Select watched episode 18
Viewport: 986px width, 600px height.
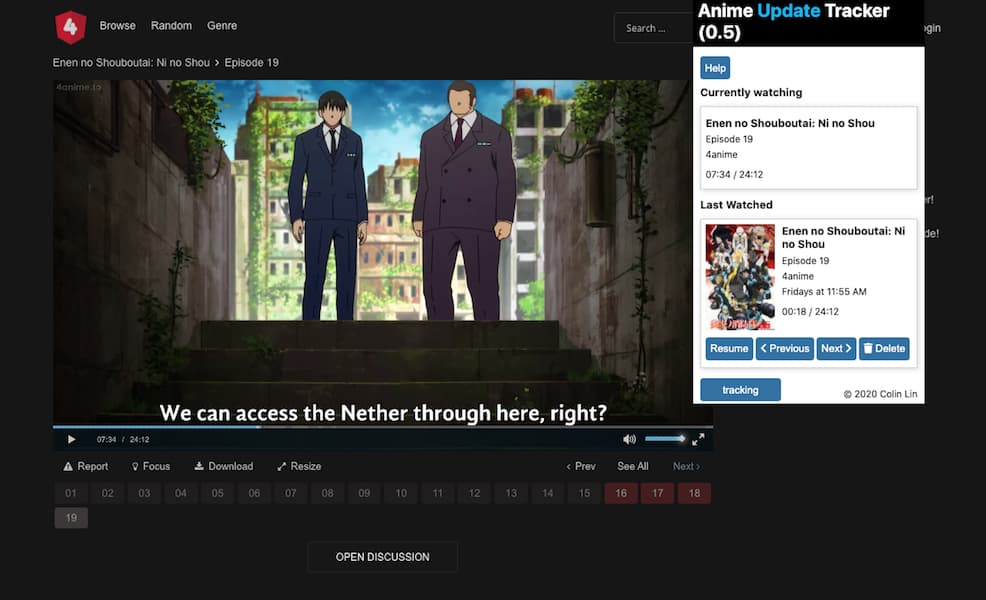point(694,493)
